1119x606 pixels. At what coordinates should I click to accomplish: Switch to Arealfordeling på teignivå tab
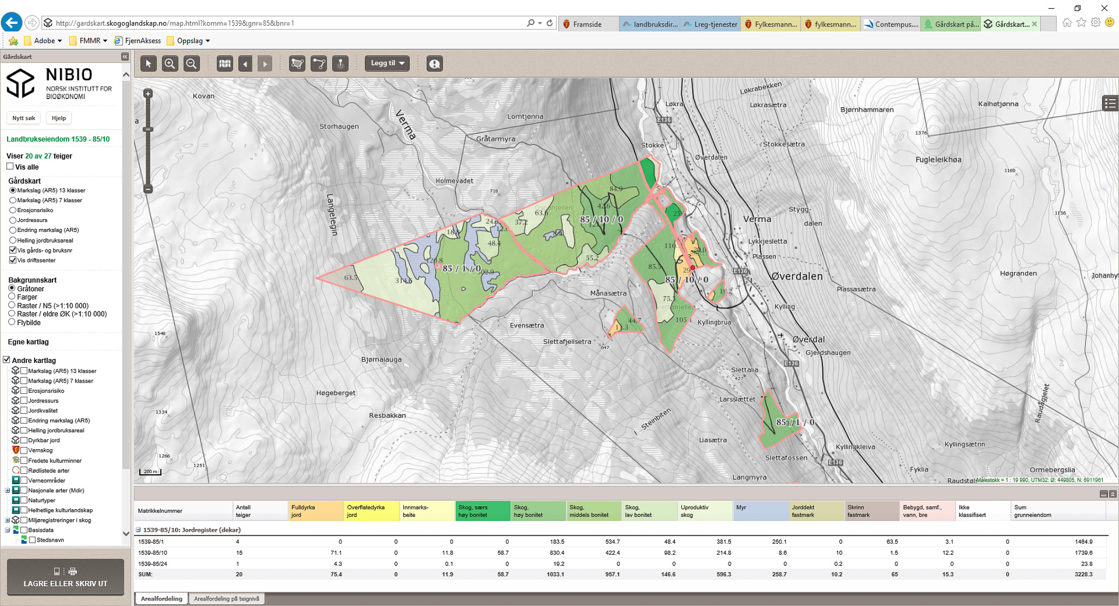point(226,599)
